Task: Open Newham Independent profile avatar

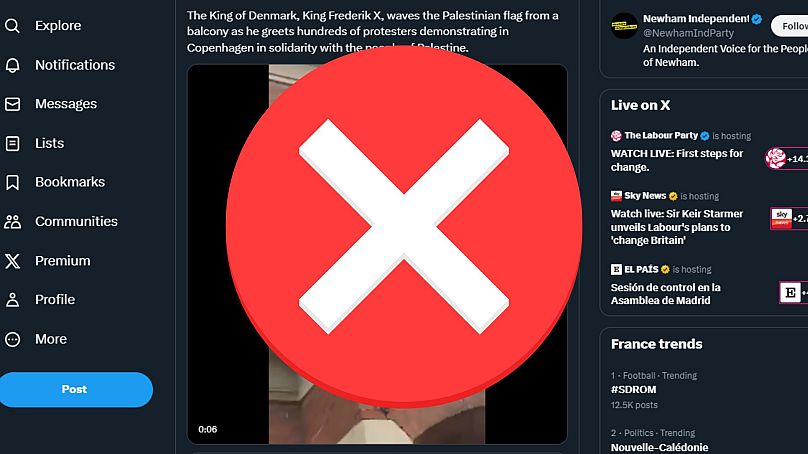Action: (624, 26)
